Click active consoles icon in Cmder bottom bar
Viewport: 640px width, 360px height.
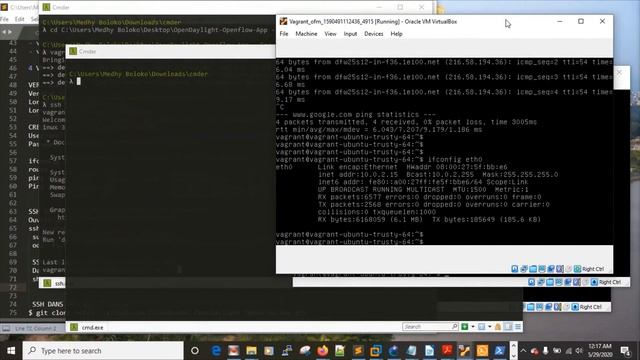(x=481, y=327)
